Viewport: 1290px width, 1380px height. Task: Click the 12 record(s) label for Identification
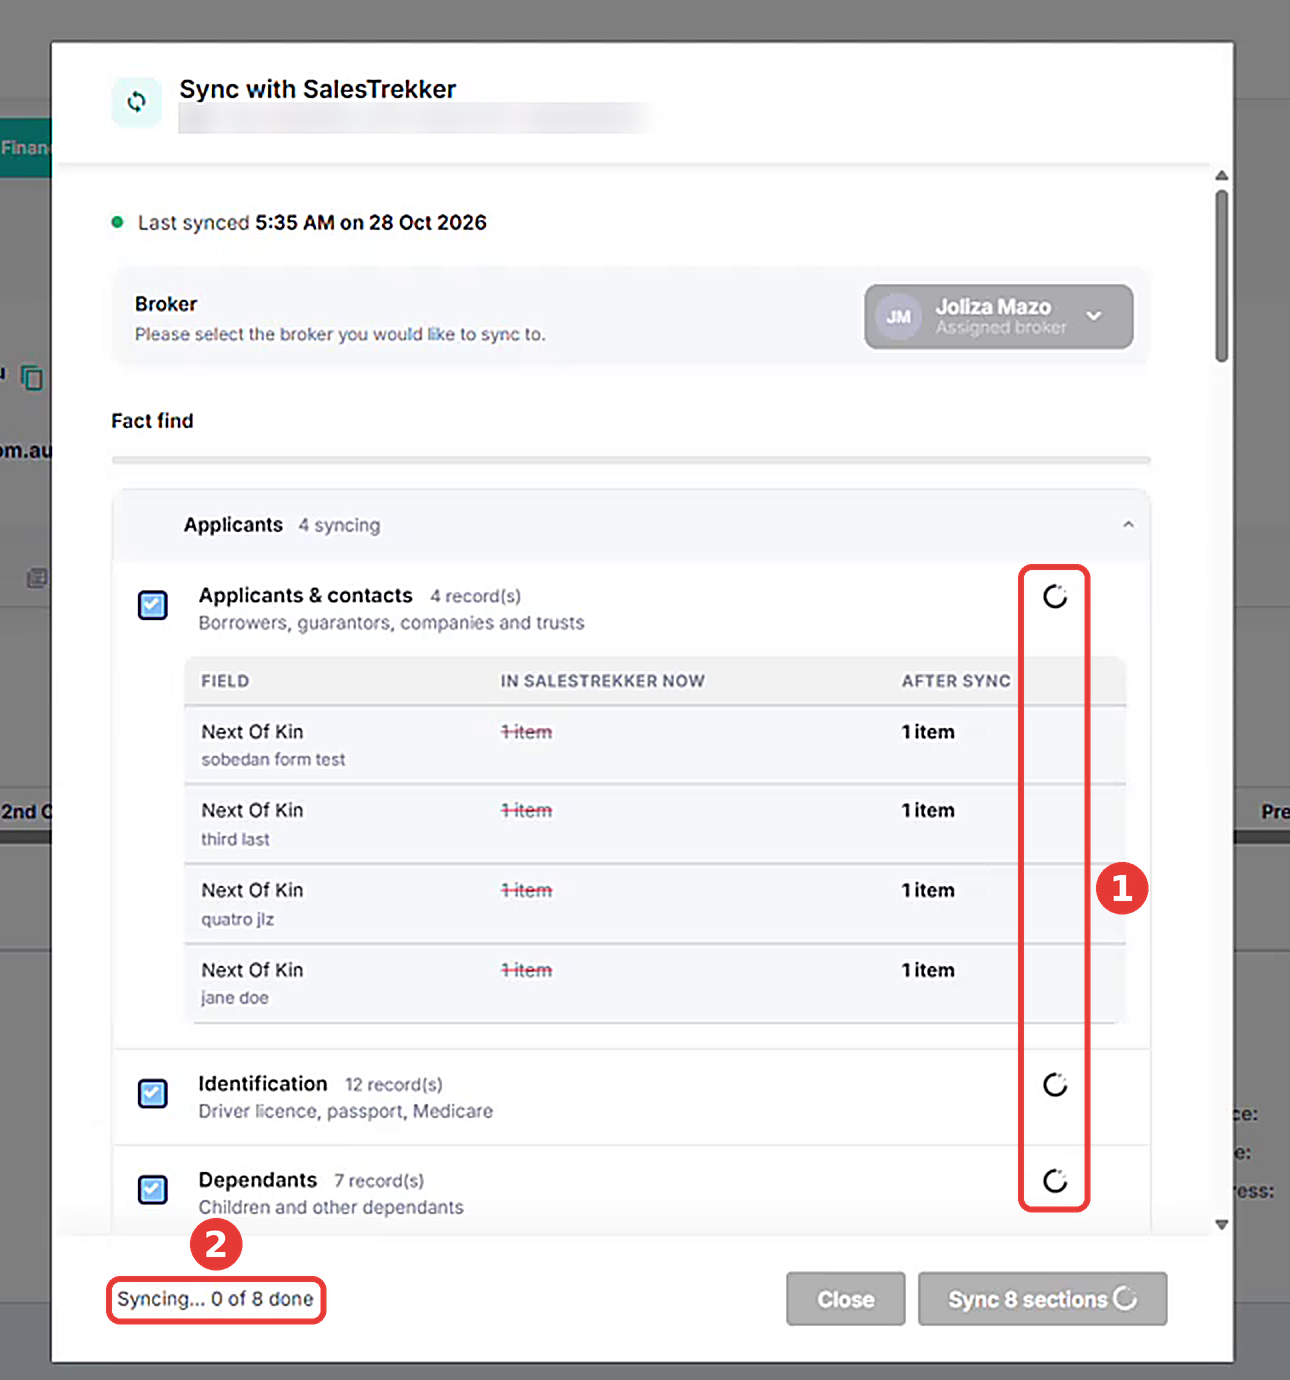394,1084
